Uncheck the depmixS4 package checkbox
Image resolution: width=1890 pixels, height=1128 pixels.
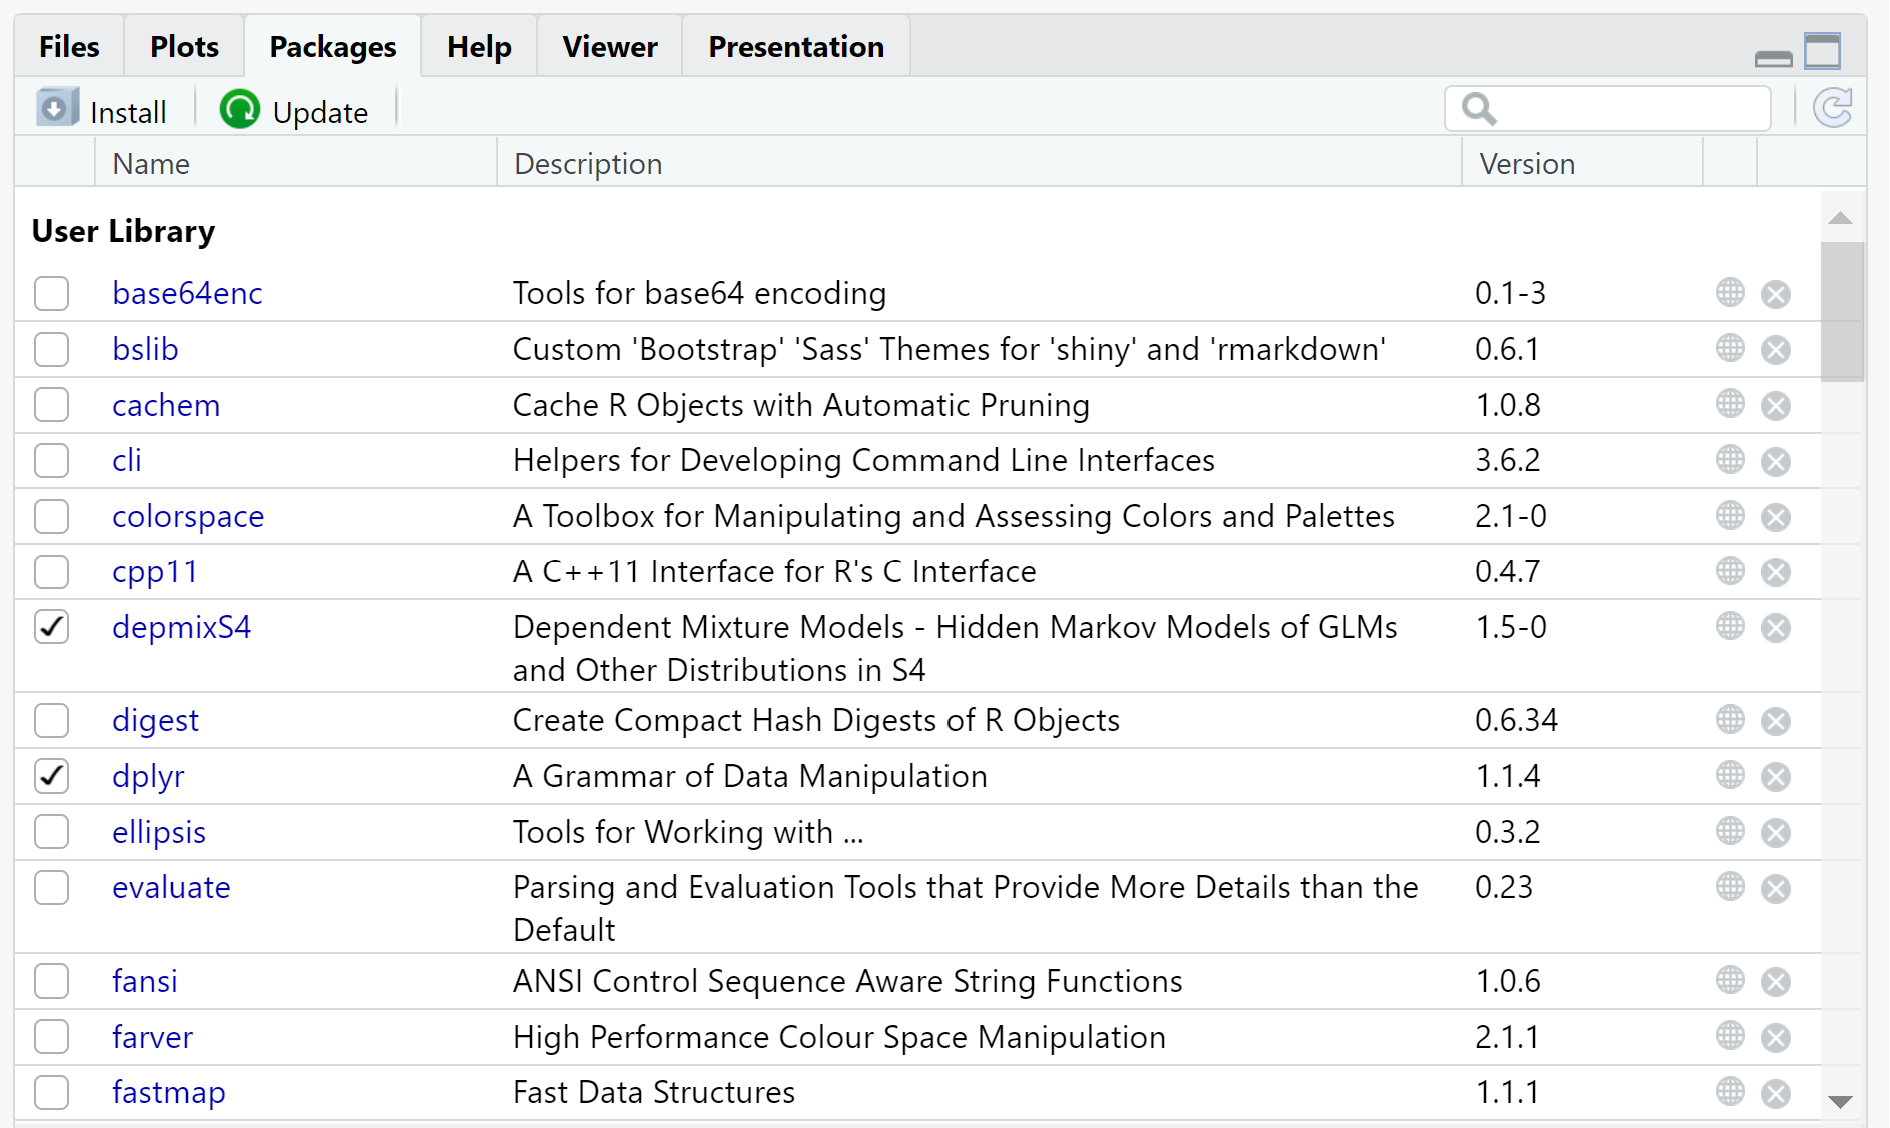click(x=52, y=627)
